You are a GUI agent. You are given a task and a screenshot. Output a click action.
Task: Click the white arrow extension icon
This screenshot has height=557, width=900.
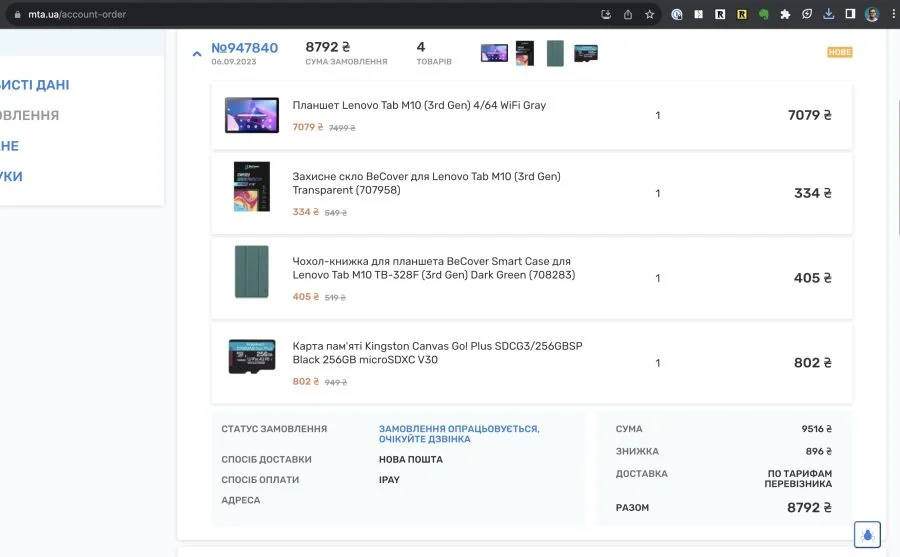coord(699,14)
